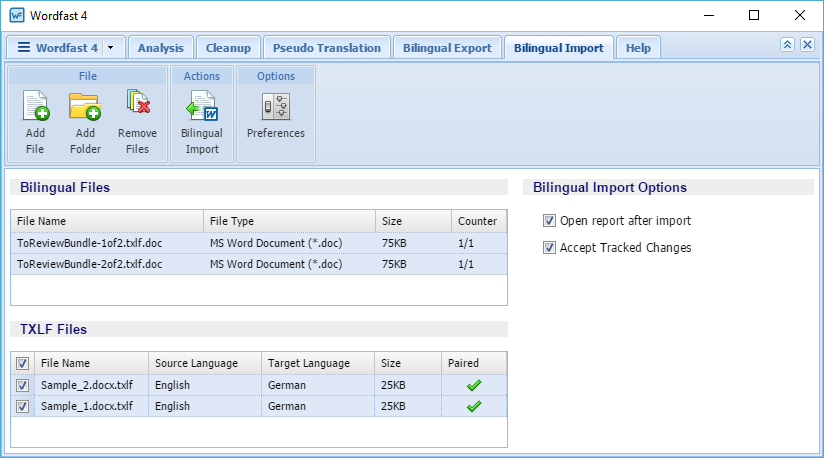Select the Sample_1.docx.txlf file name
The width and height of the screenshot is (824, 458).
[x=87, y=406]
